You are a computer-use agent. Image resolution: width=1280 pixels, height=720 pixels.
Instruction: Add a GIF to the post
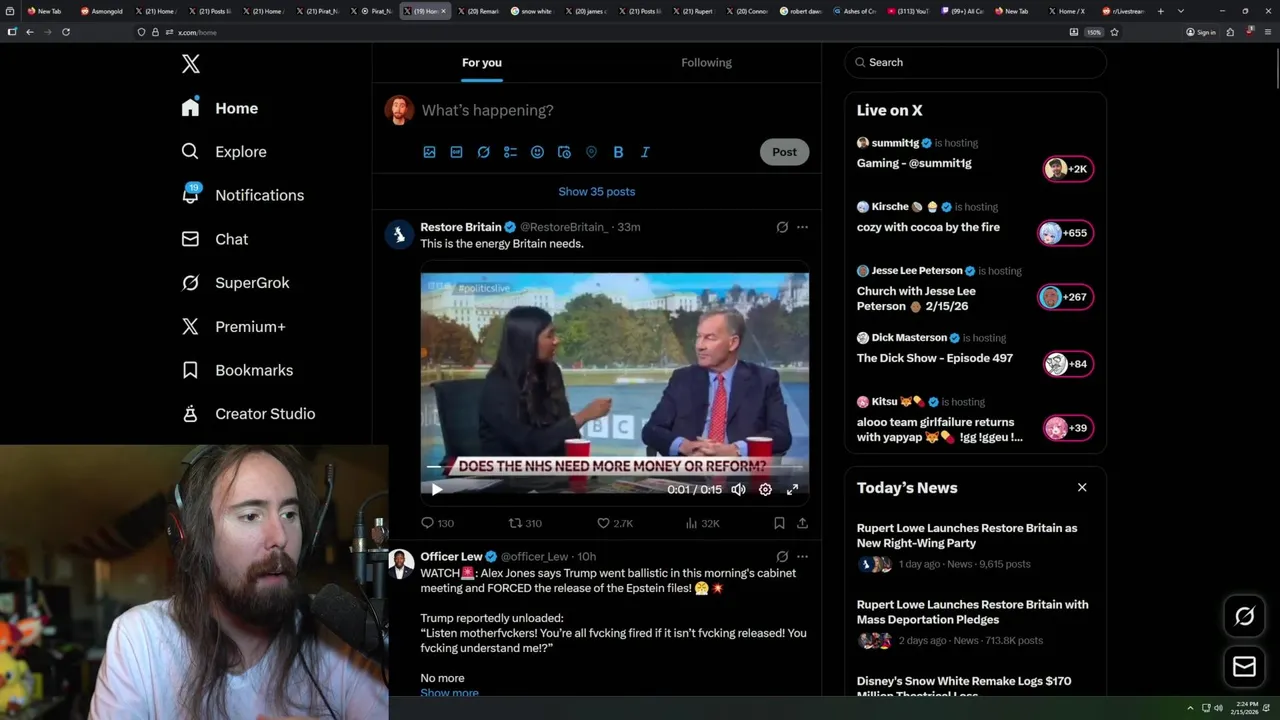click(456, 152)
